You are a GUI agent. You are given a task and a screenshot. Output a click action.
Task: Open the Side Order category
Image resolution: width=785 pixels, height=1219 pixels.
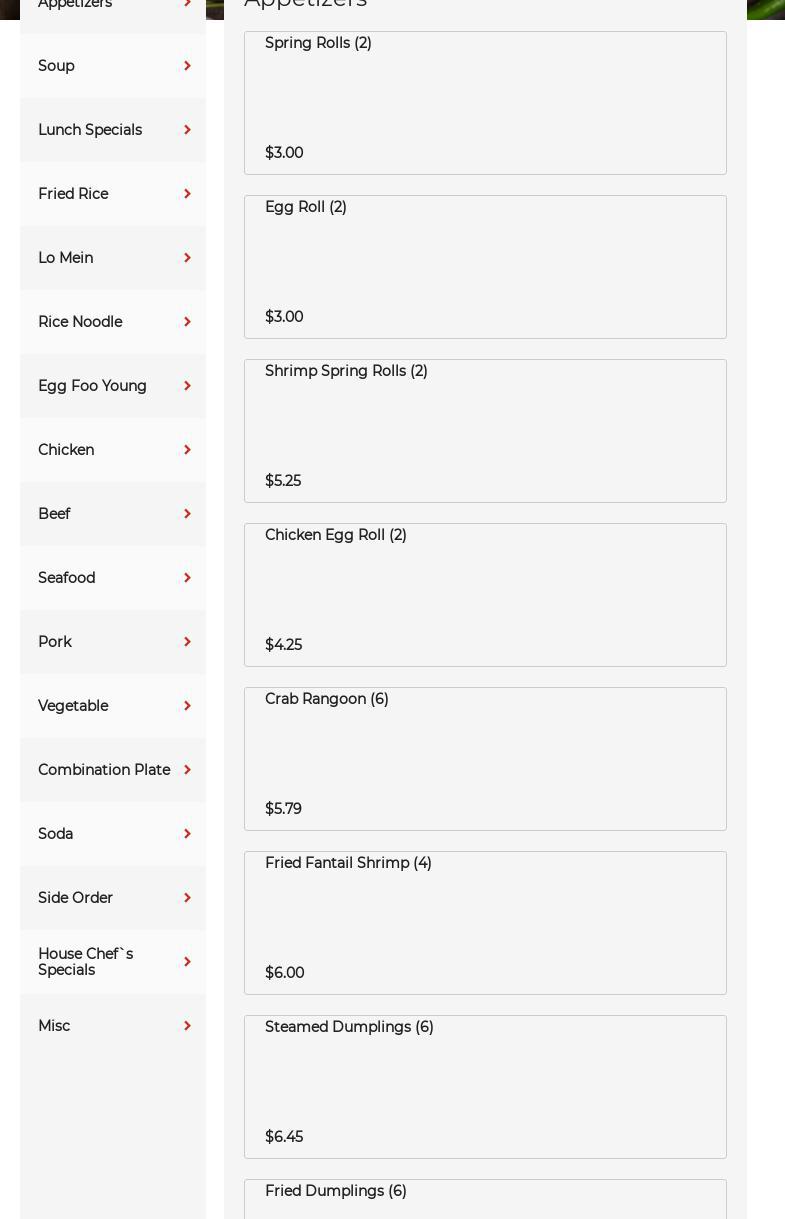76,898
